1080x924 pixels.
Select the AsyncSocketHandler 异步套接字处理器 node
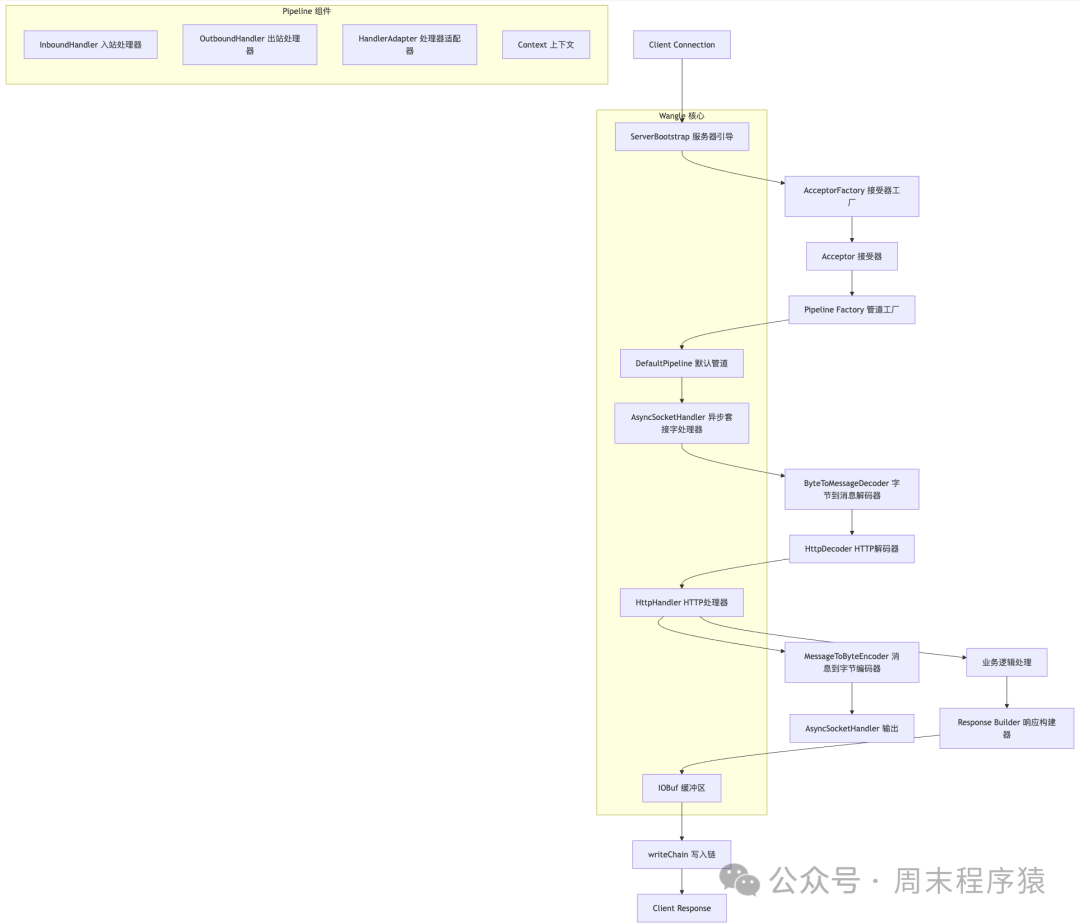pyautogui.click(x=682, y=423)
